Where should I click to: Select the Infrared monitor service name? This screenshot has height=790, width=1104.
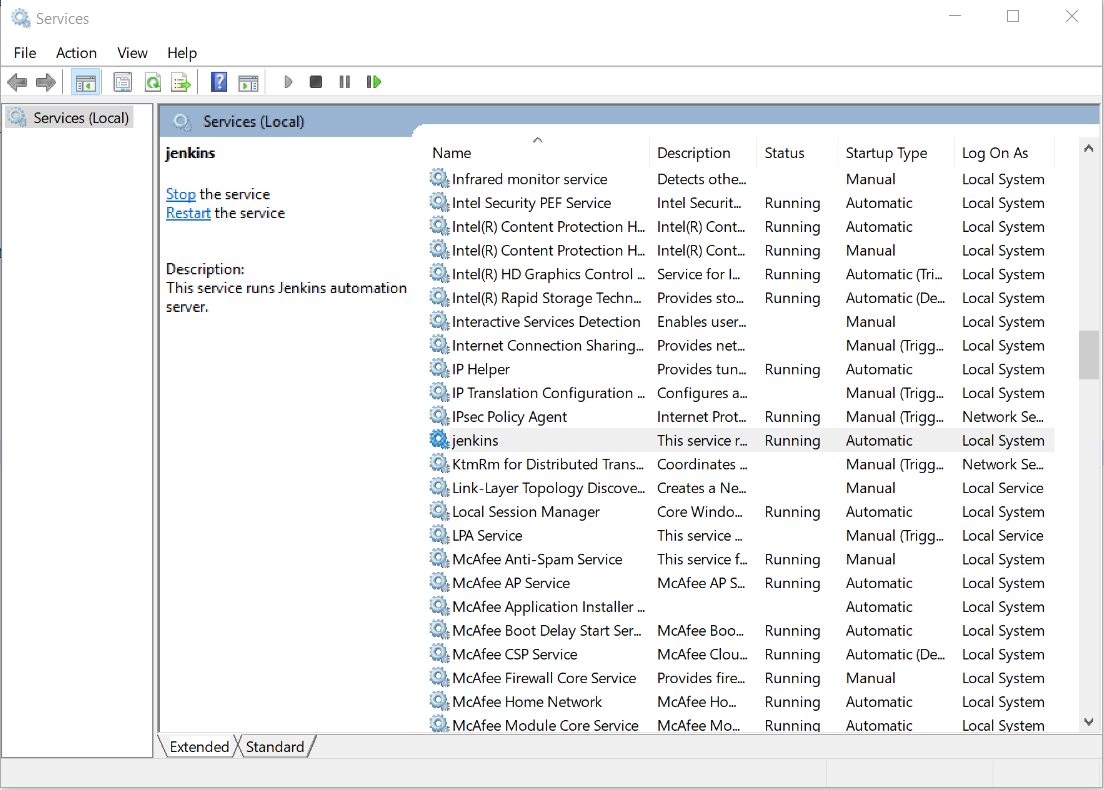529,179
